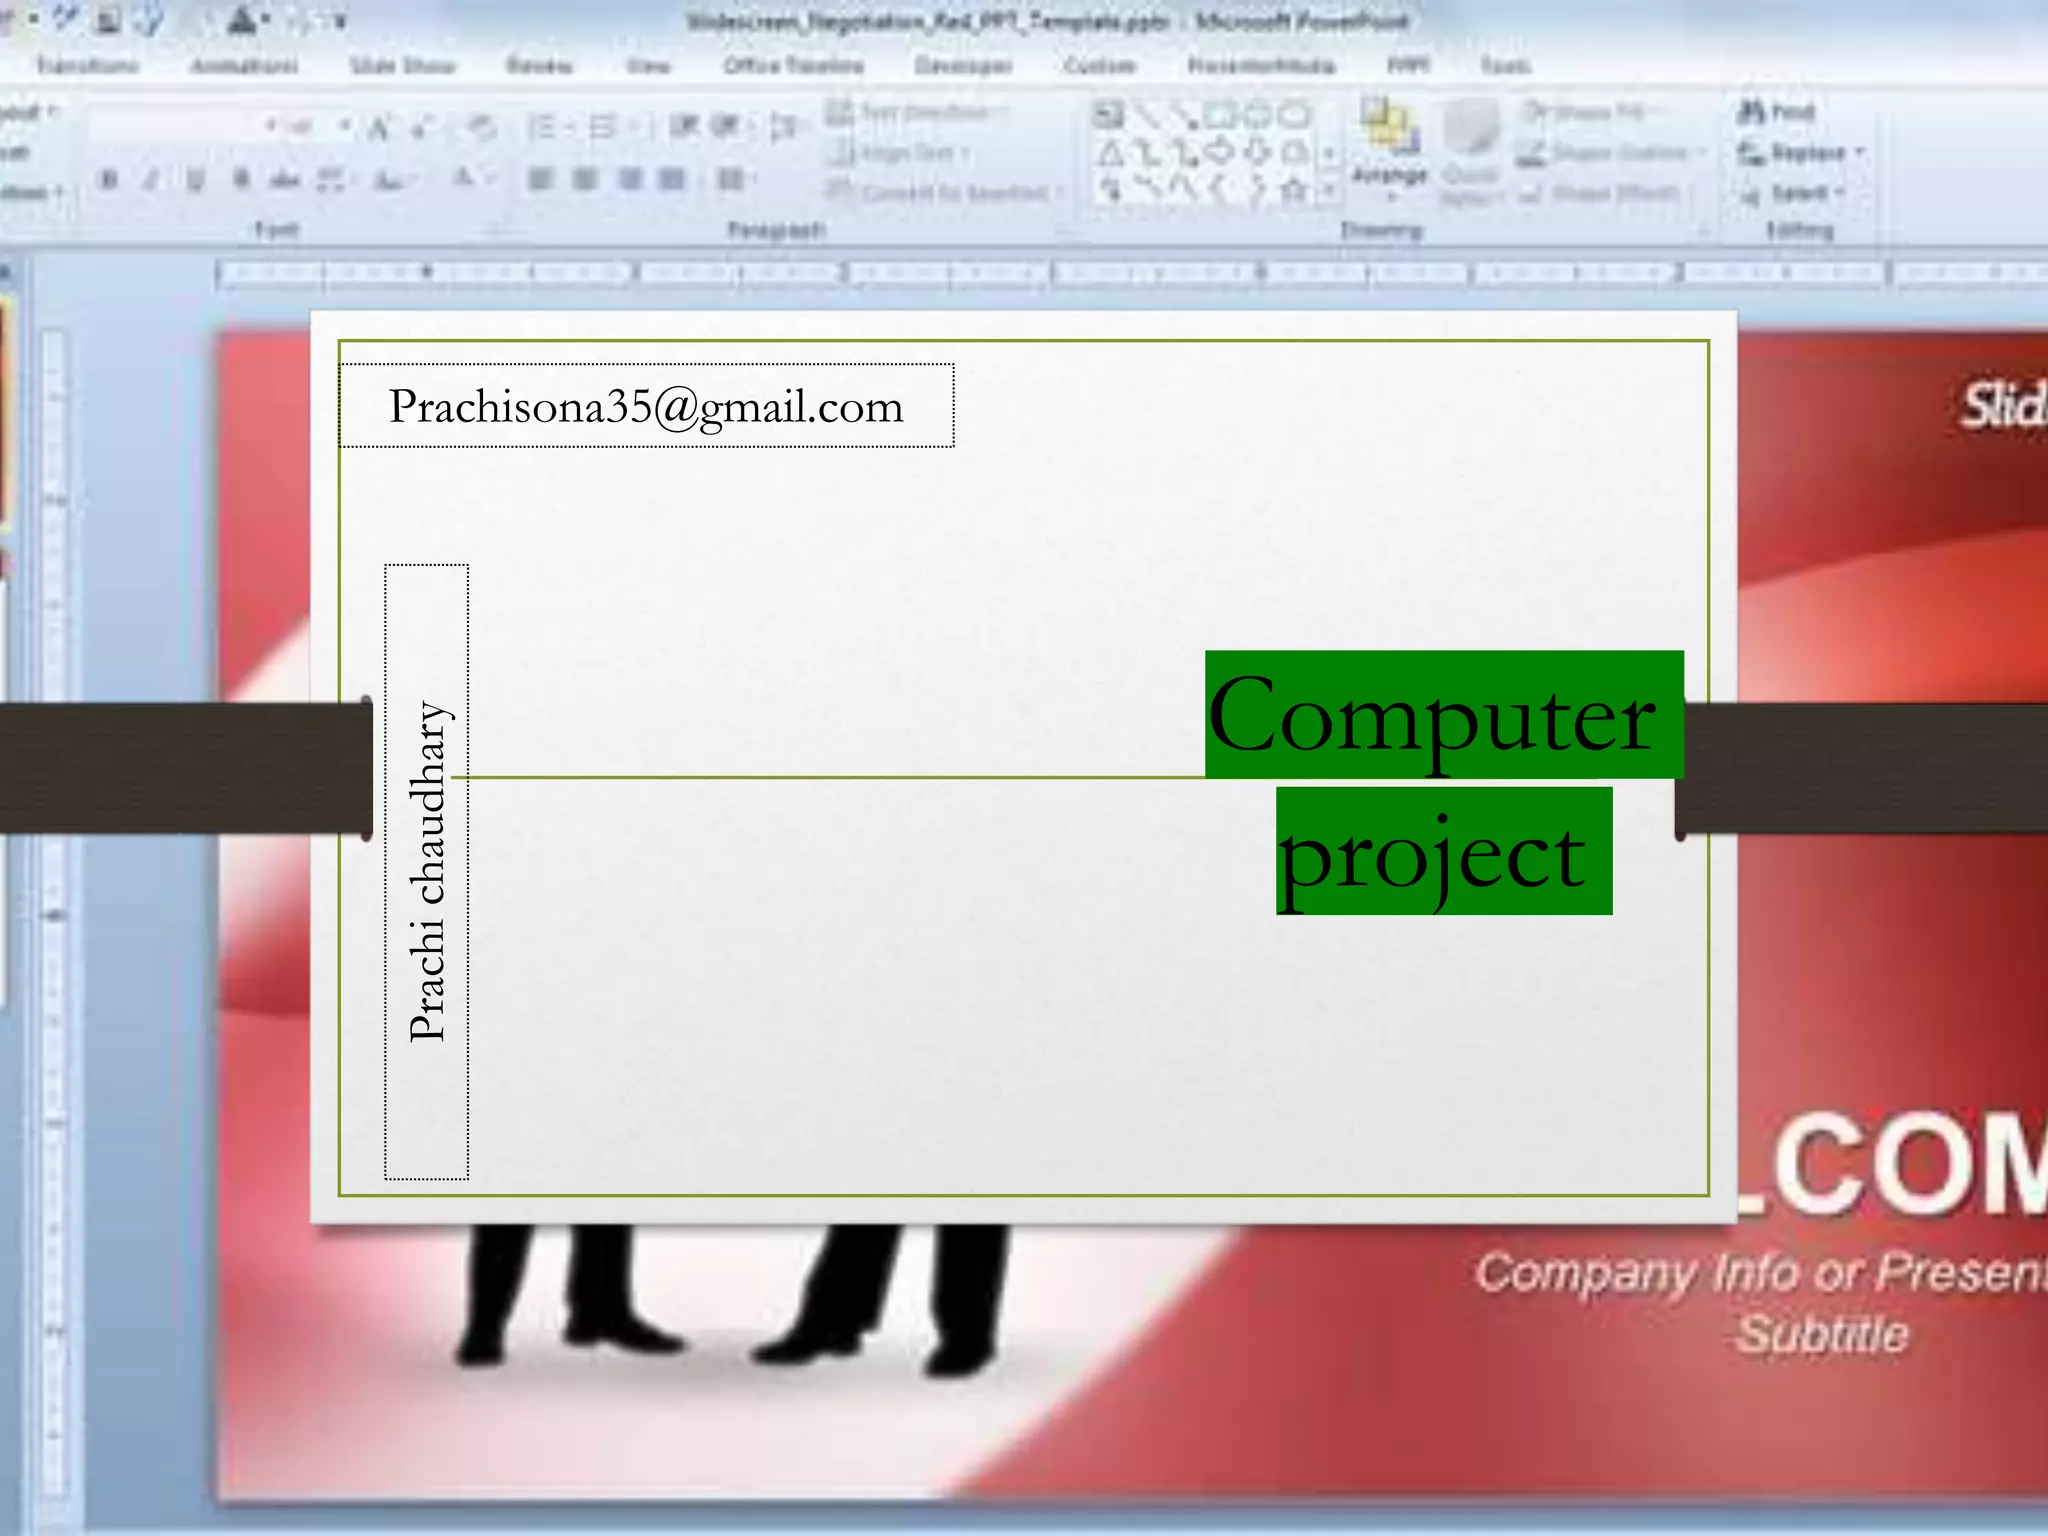Open the Slide Show ribbon tab
2048x1536 pixels.
pos(402,66)
